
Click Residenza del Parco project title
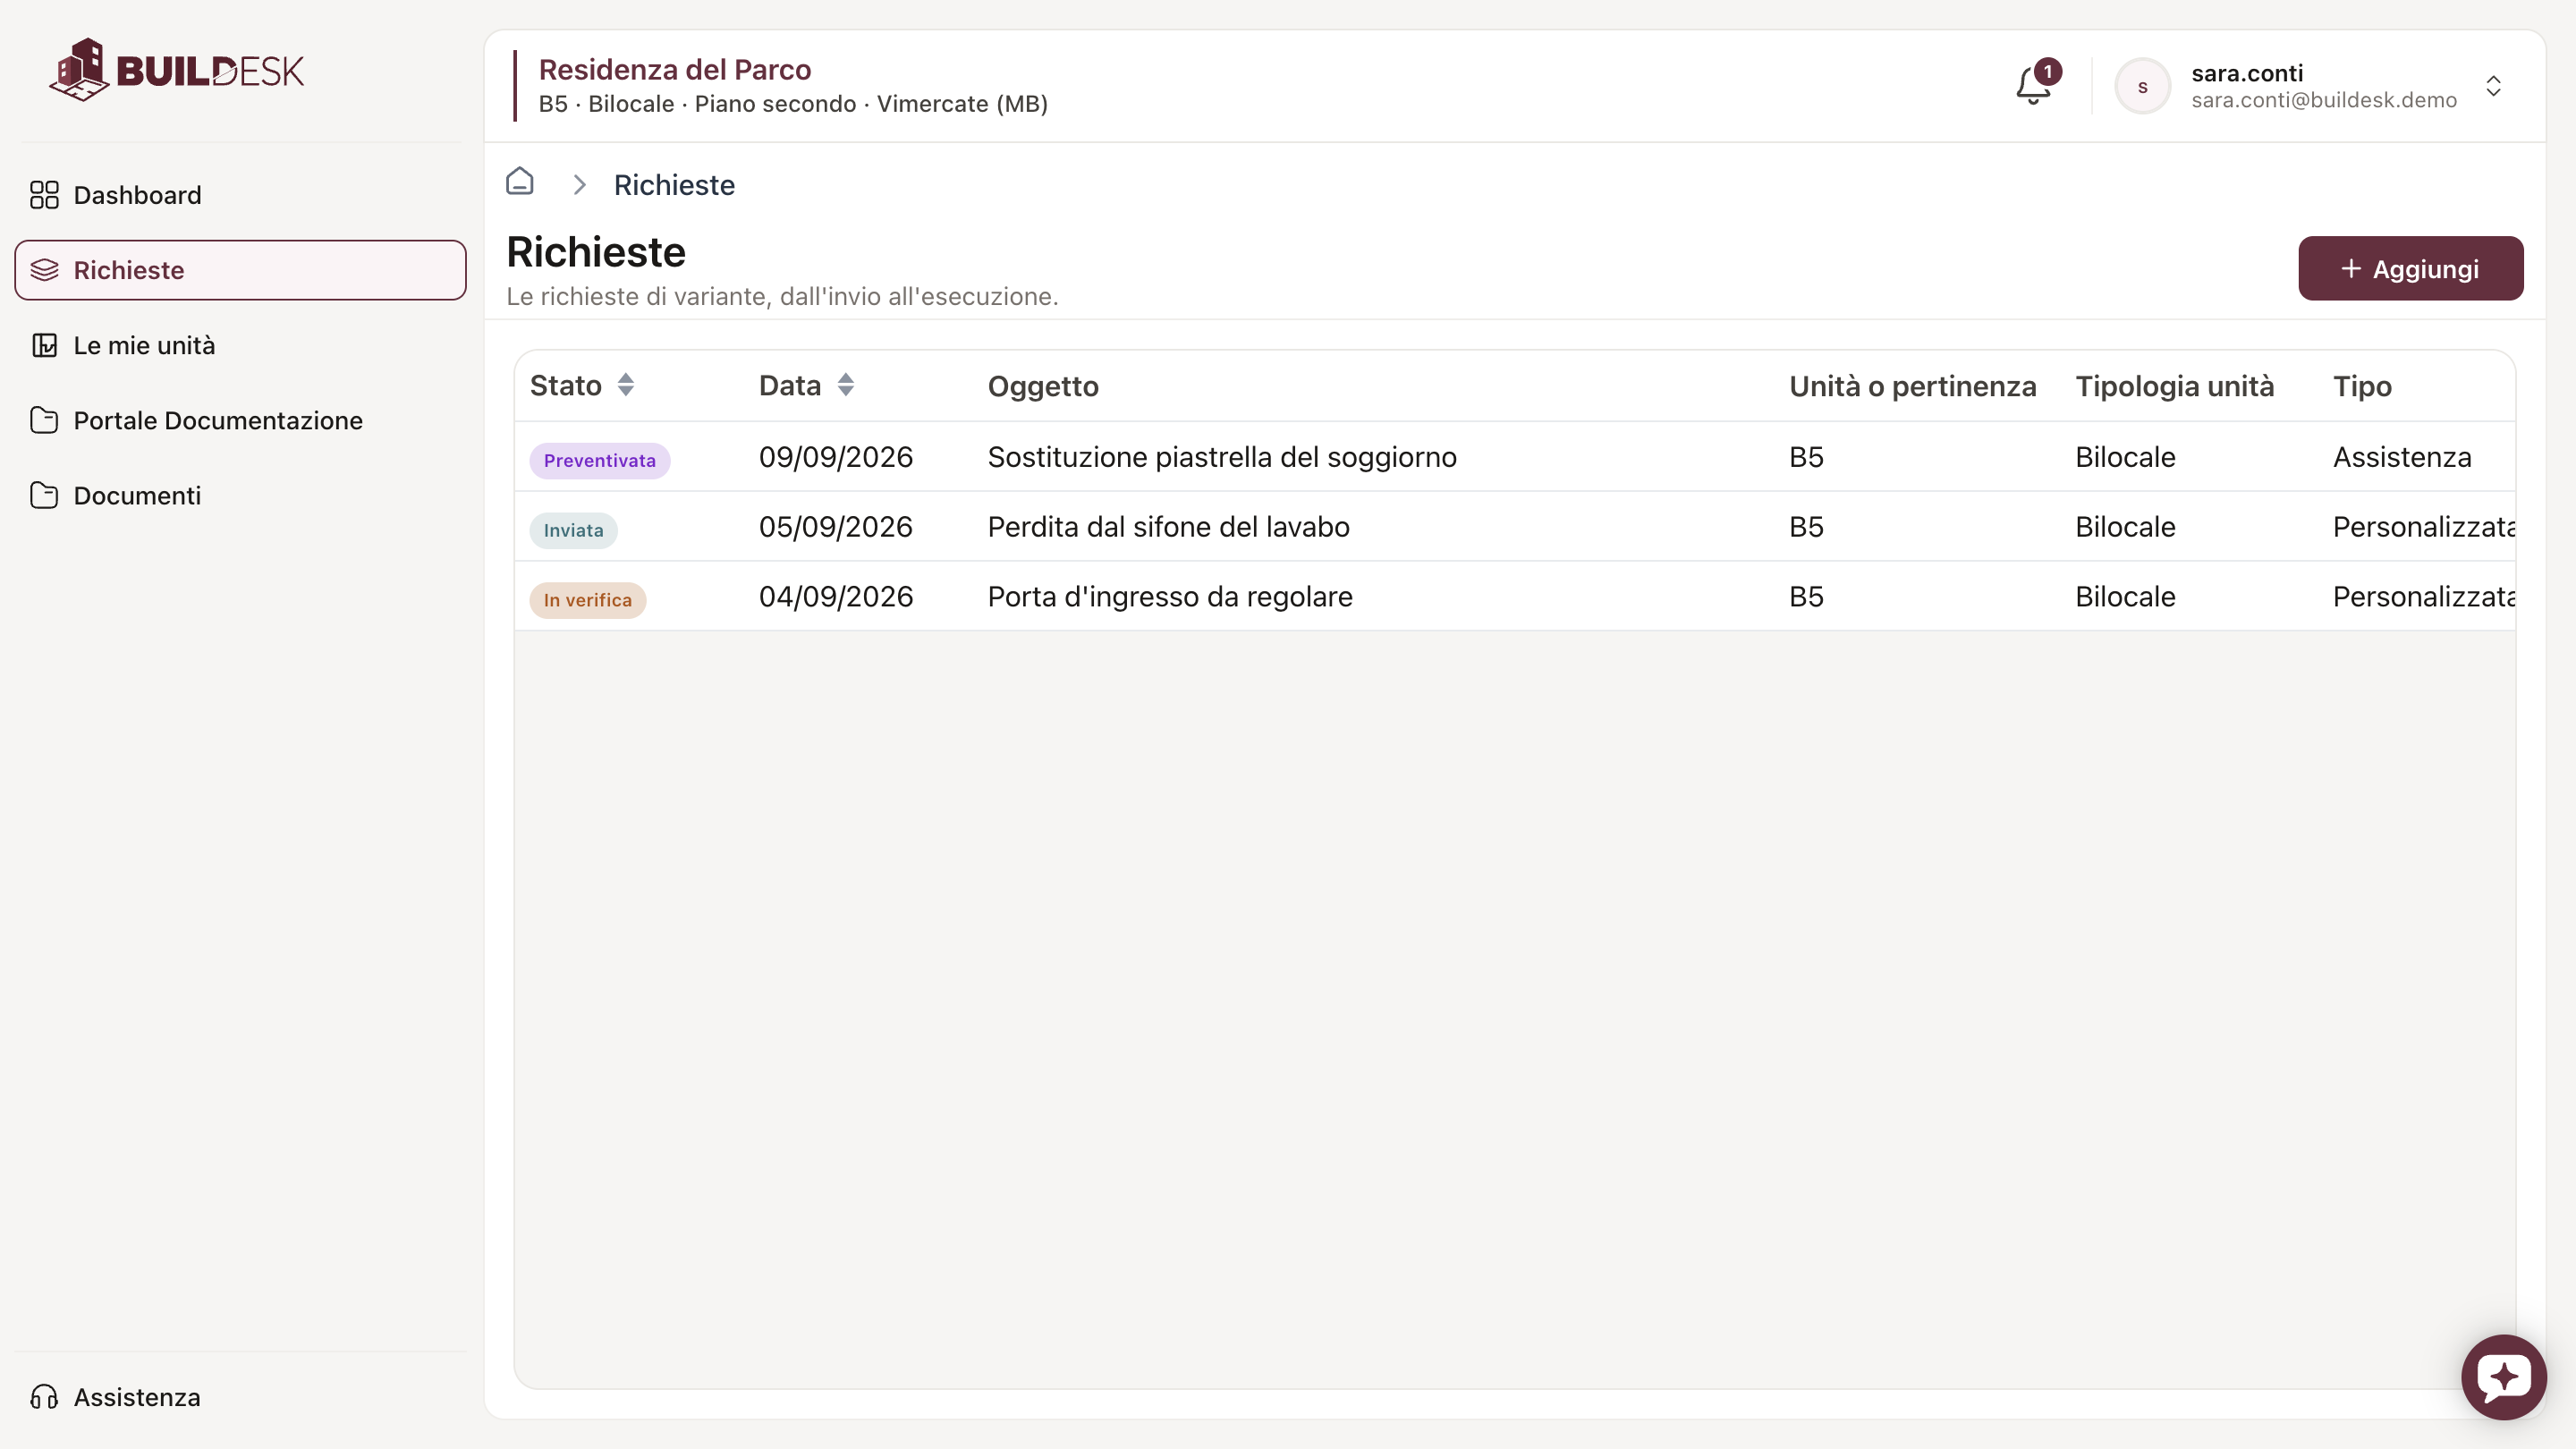click(675, 69)
